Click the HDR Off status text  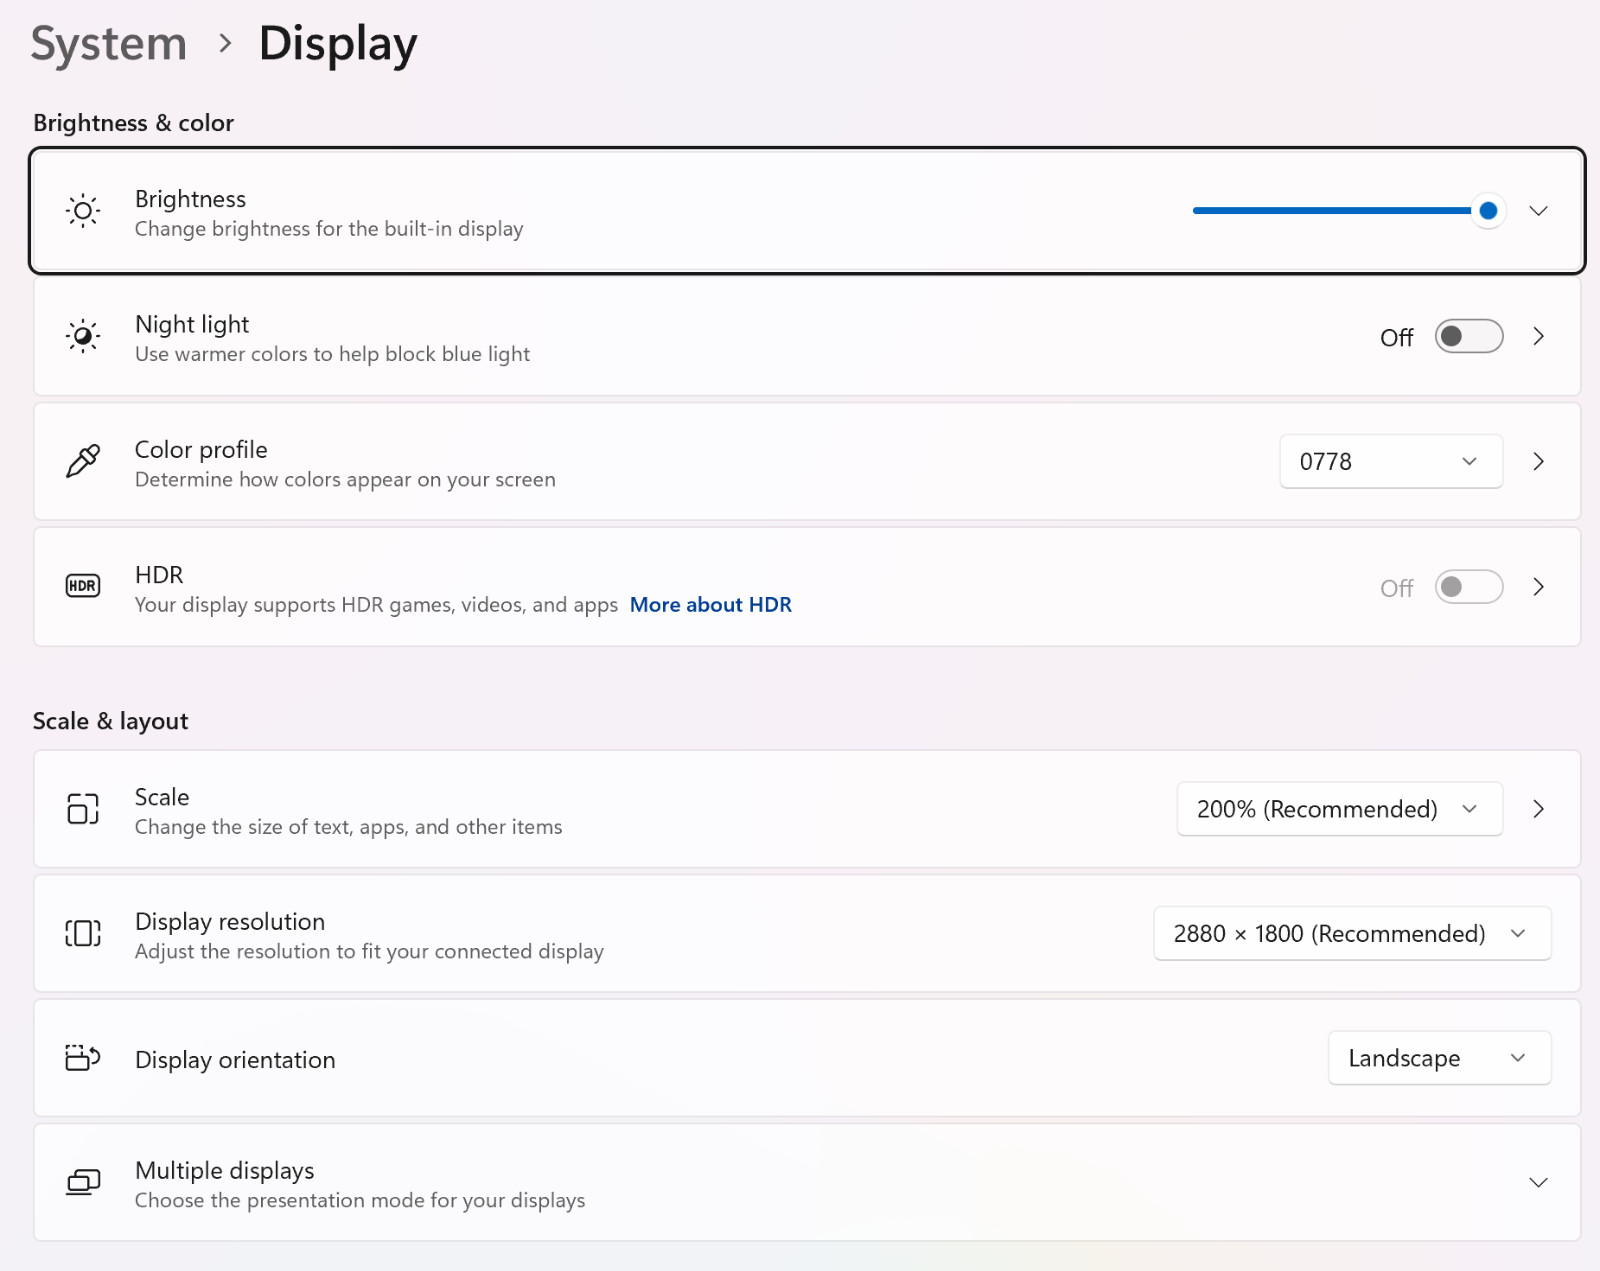tap(1396, 588)
